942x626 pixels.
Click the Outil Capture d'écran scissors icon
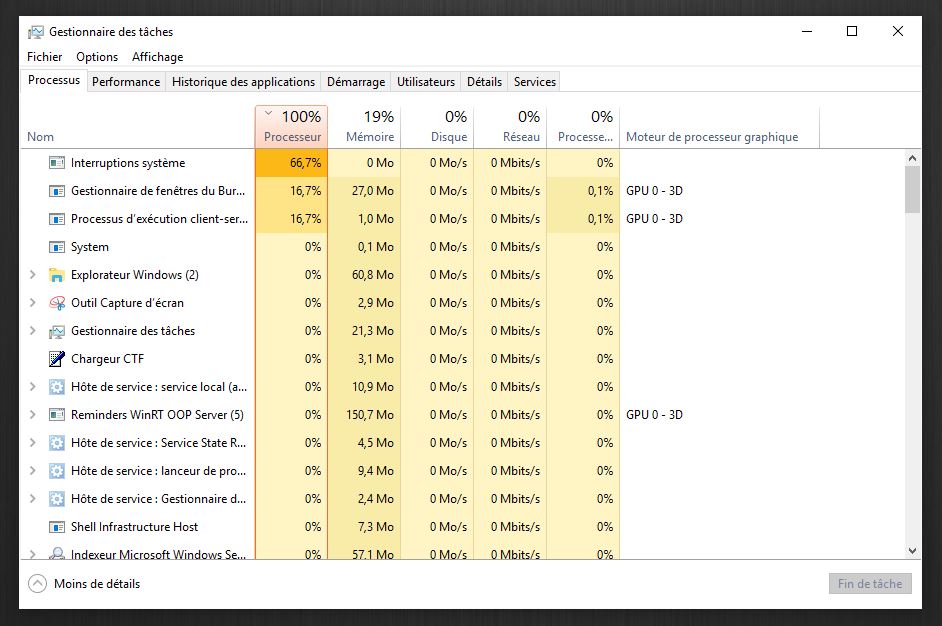coord(56,303)
